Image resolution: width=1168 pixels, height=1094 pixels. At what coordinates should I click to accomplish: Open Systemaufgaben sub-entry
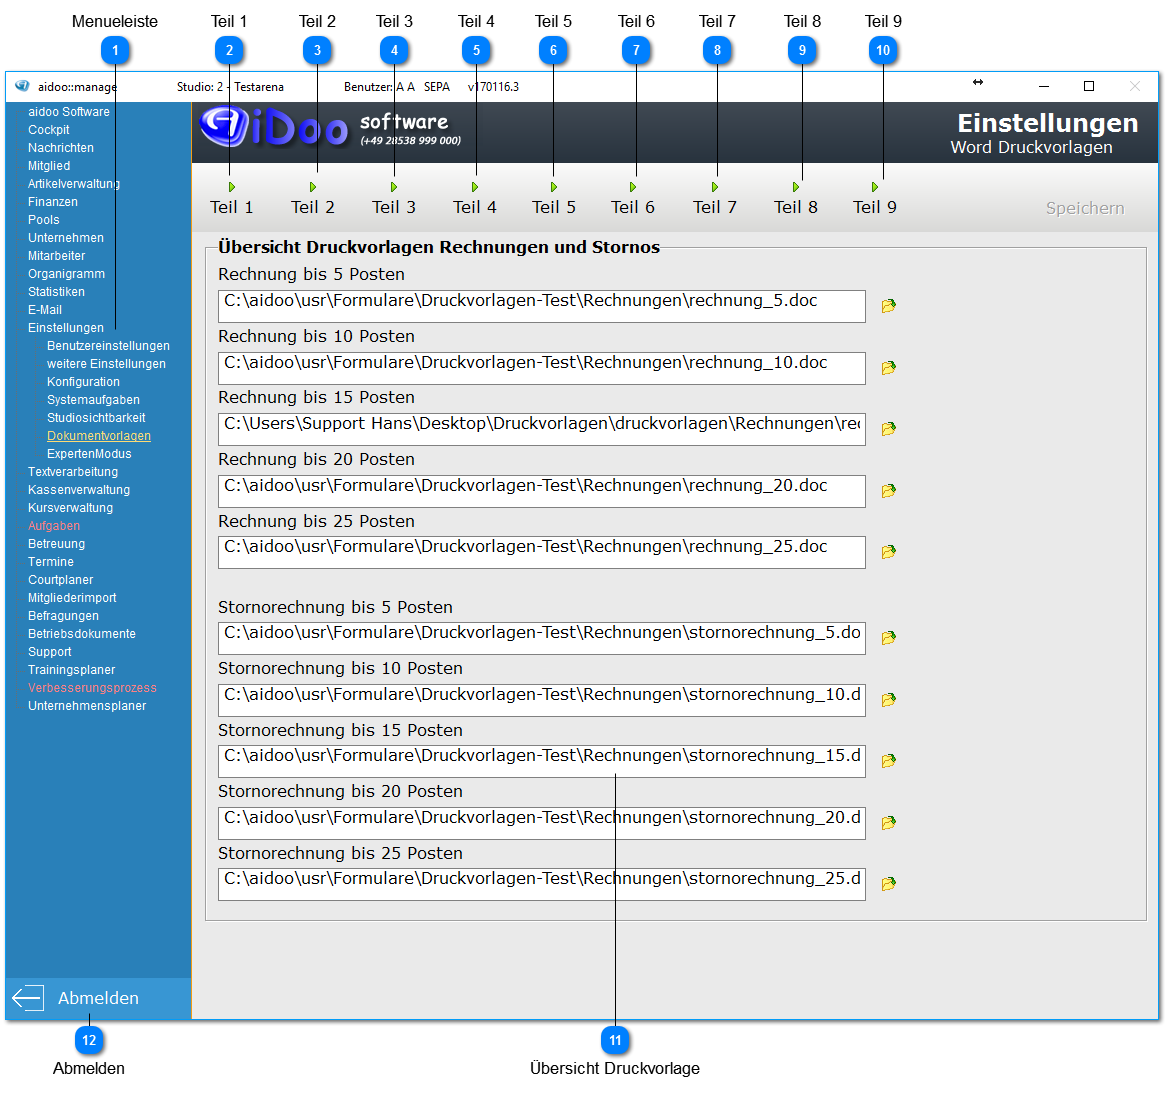[x=93, y=400]
